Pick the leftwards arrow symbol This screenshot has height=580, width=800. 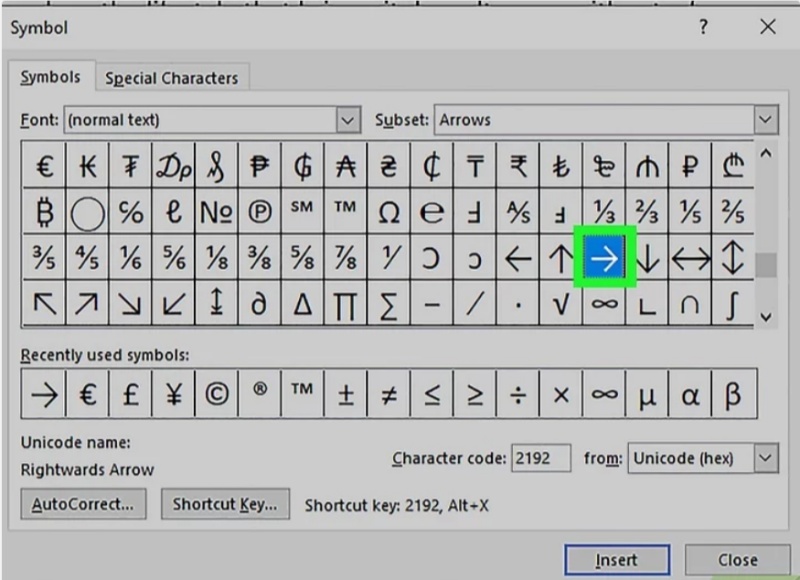[x=517, y=260]
